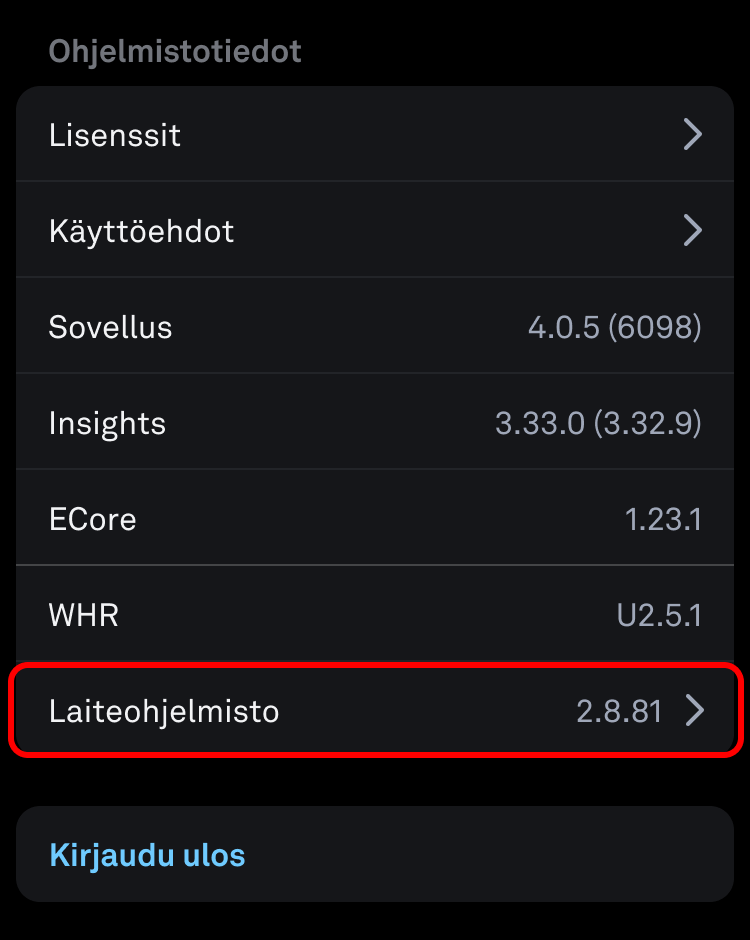This screenshot has height=940, width=750.
Task: Open Laiteohjelmisto via its chevron
Action: [x=694, y=711]
